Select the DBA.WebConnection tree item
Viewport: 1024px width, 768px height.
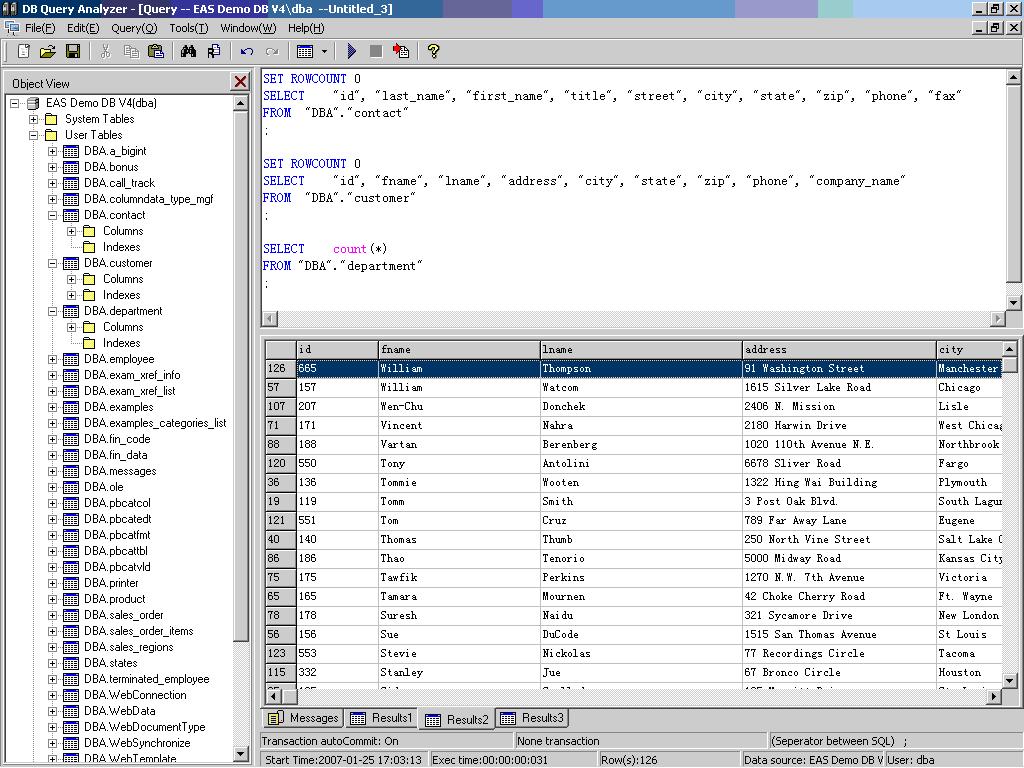pos(135,695)
